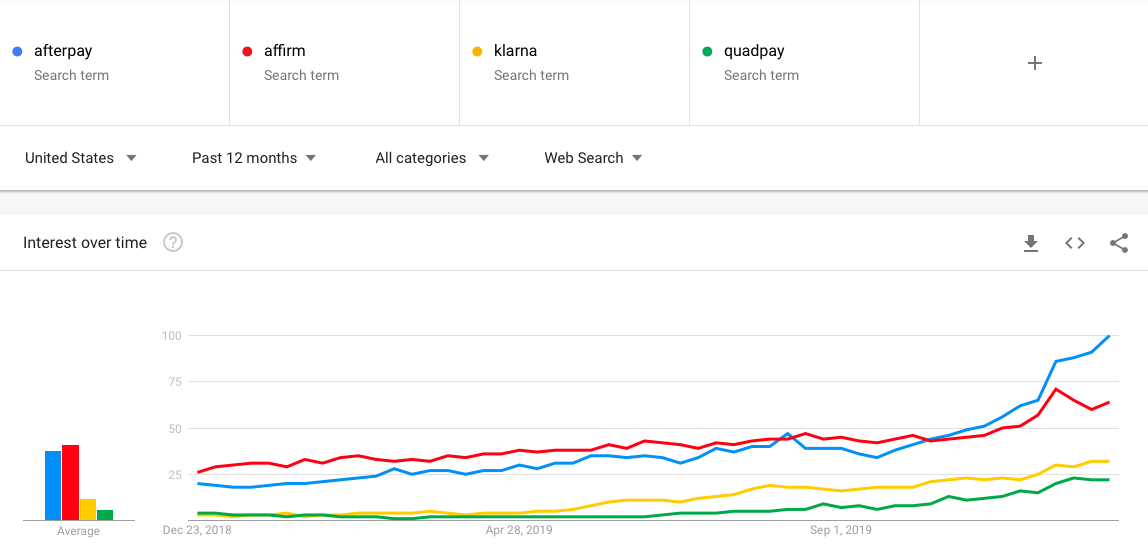Click the red affirm average bar
Screen dimensions: 1148x548
(70, 482)
